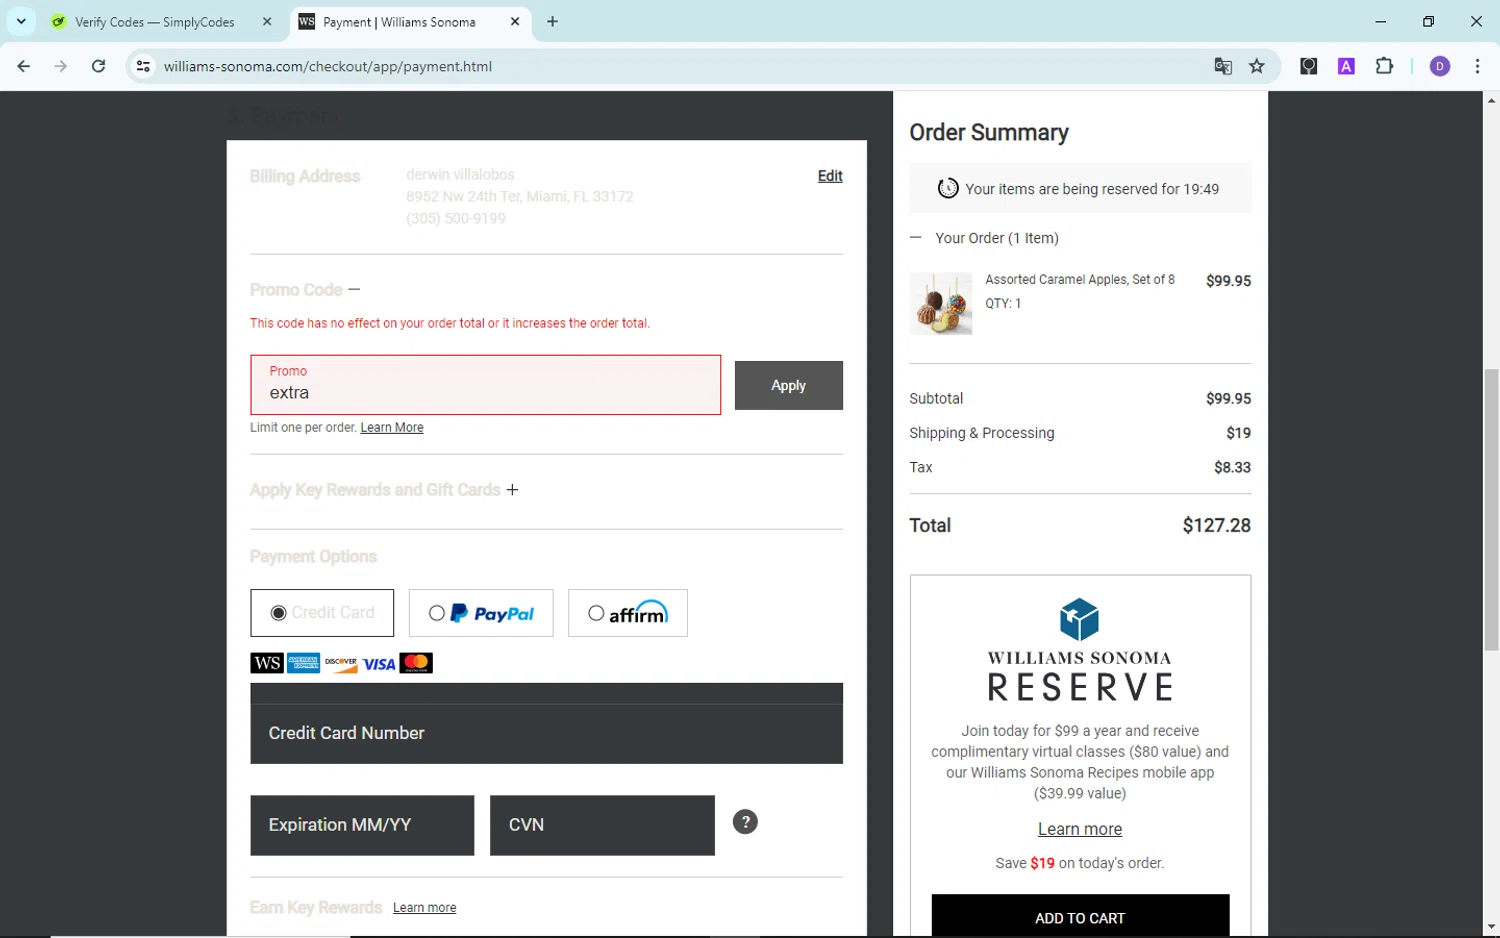Screen dimensions: 1500x938
Task: Add Reserve membership with ADD TO CART
Action: pyautogui.click(x=1080, y=917)
